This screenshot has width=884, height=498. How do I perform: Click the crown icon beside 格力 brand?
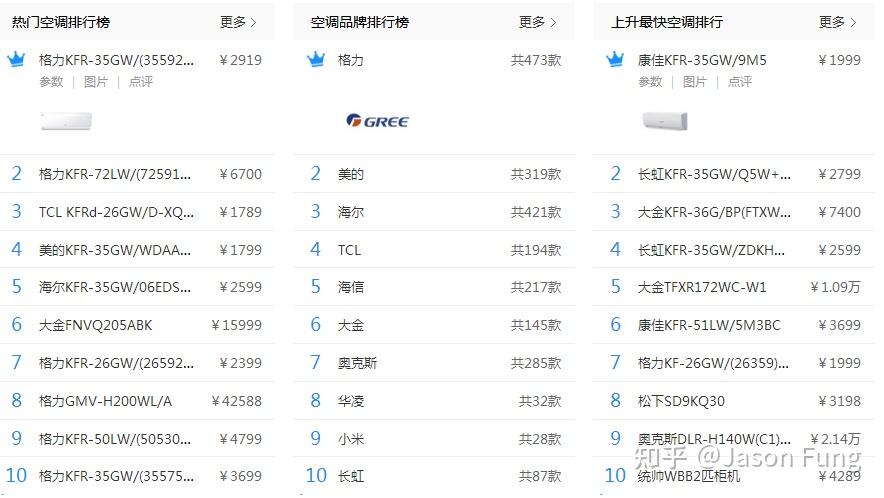[x=316, y=59]
